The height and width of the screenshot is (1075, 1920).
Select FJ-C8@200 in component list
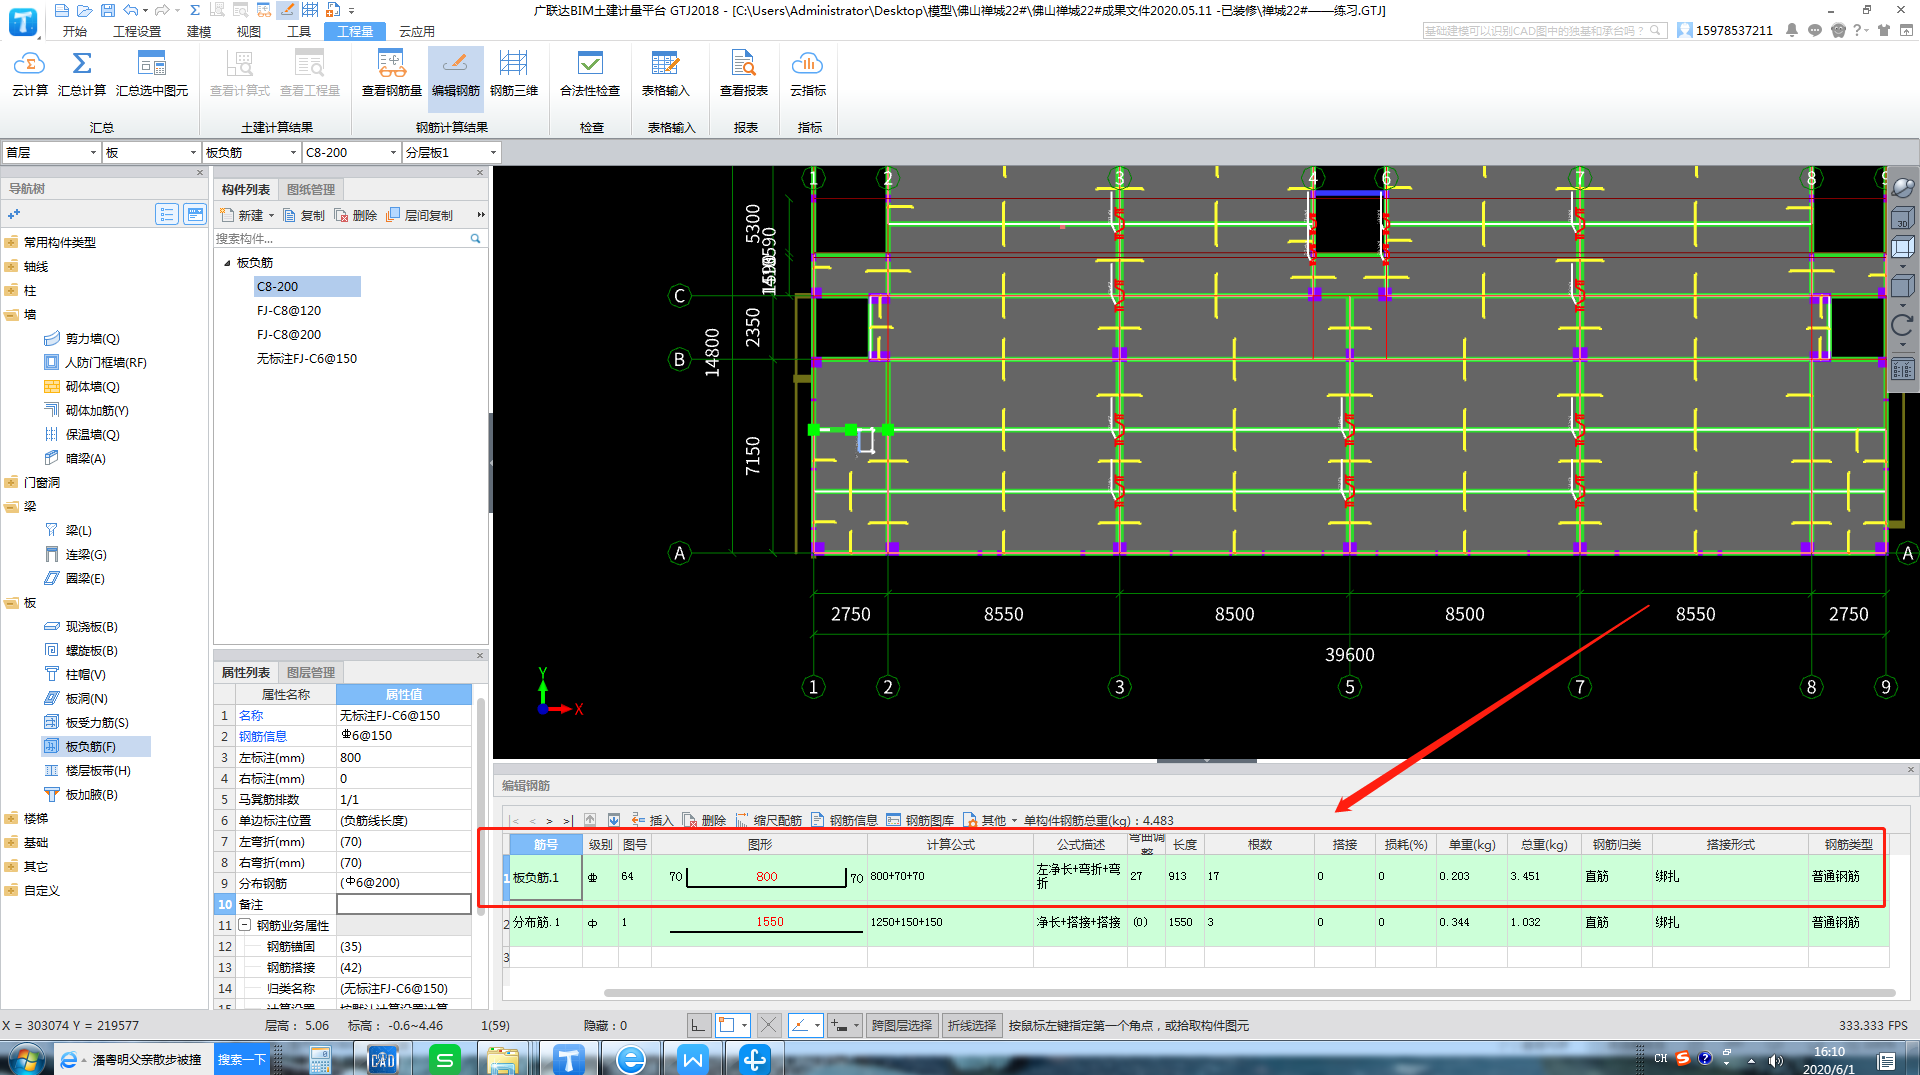[x=289, y=334]
